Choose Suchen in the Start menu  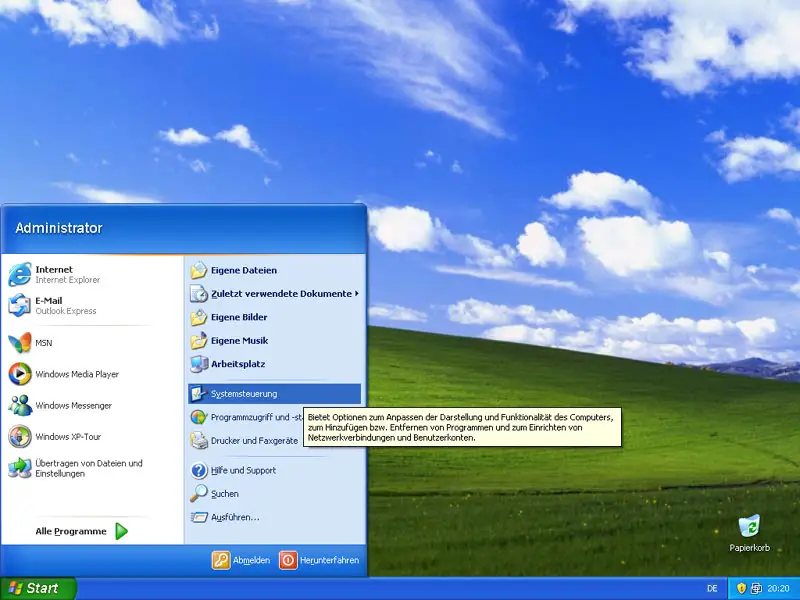(x=274, y=494)
